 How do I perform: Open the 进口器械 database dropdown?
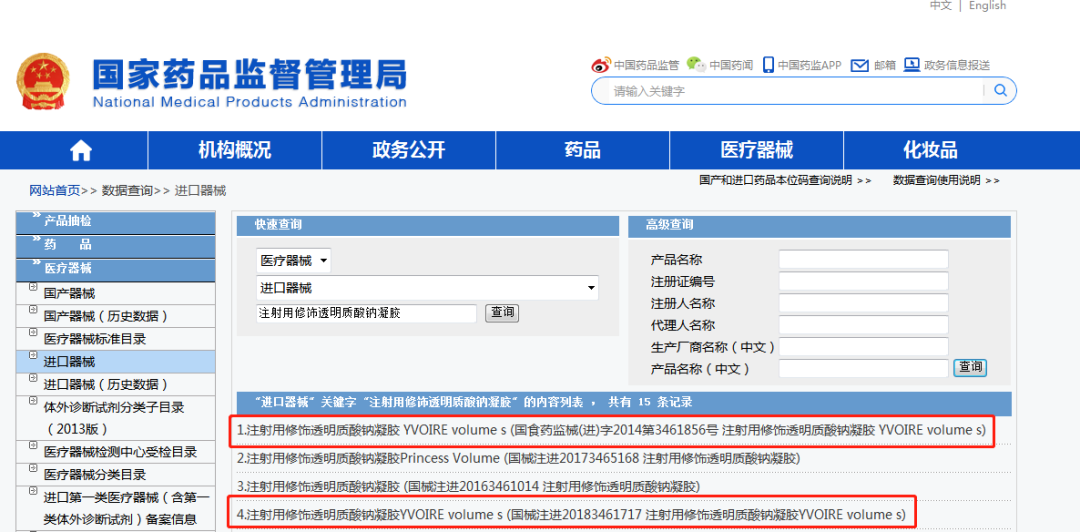point(427,288)
